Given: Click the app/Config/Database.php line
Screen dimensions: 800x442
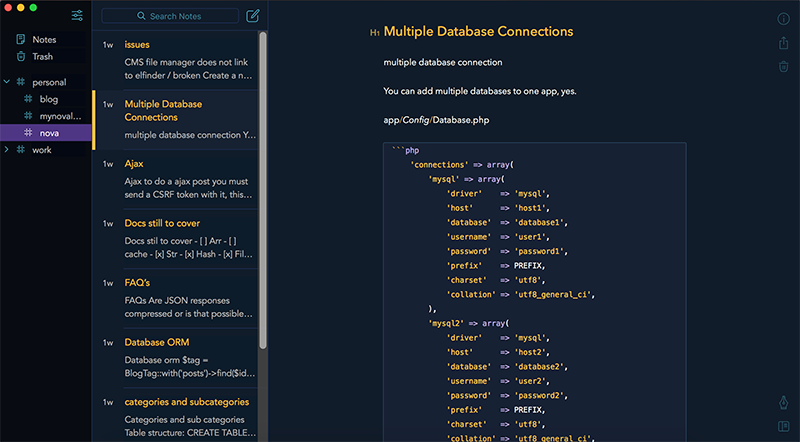Looking at the screenshot, I should point(436,120).
